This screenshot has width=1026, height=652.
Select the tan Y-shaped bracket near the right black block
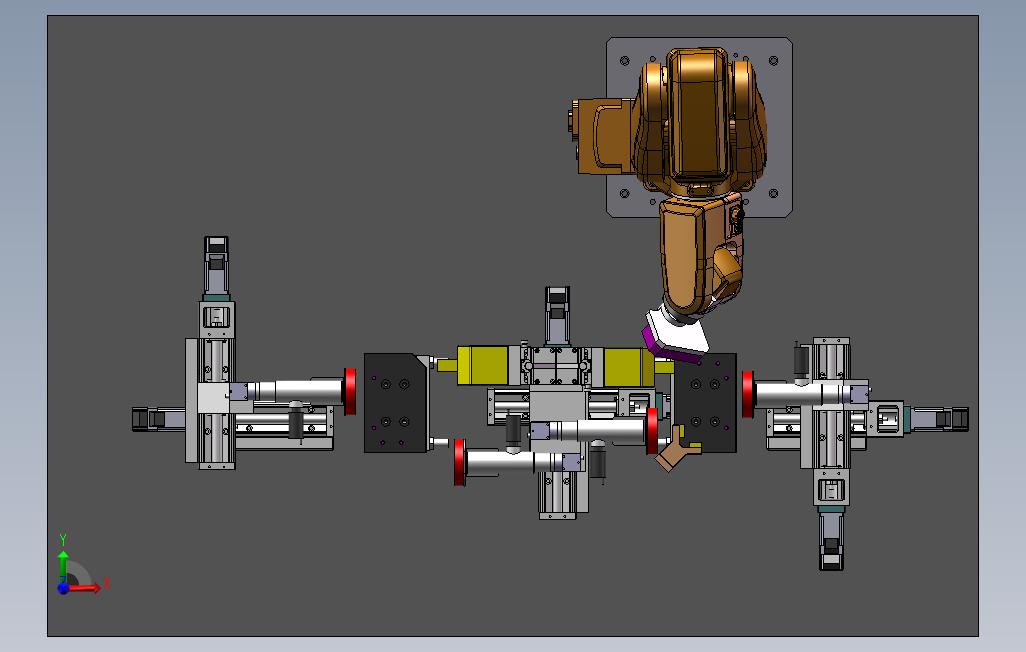(x=677, y=450)
